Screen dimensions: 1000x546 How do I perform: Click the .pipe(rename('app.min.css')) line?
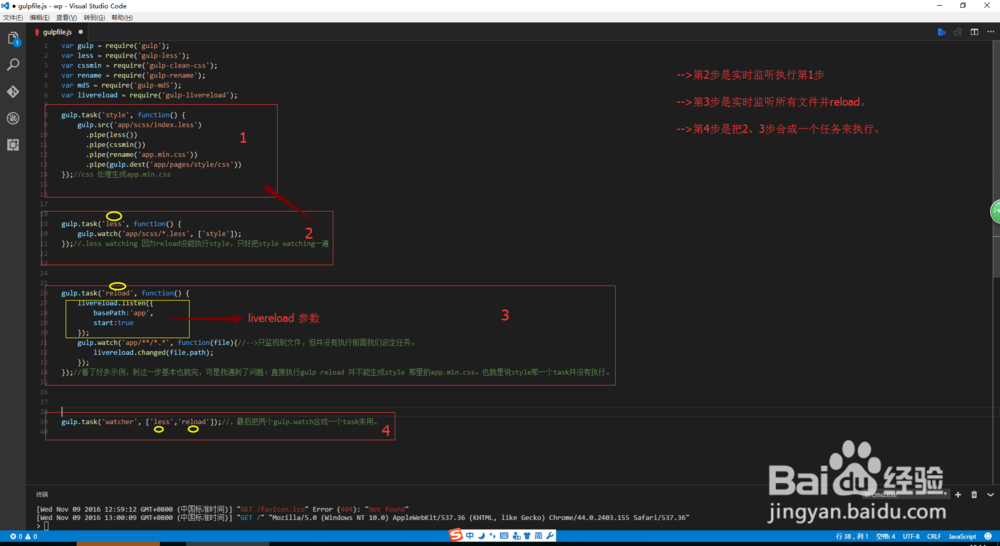click(142, 154)
